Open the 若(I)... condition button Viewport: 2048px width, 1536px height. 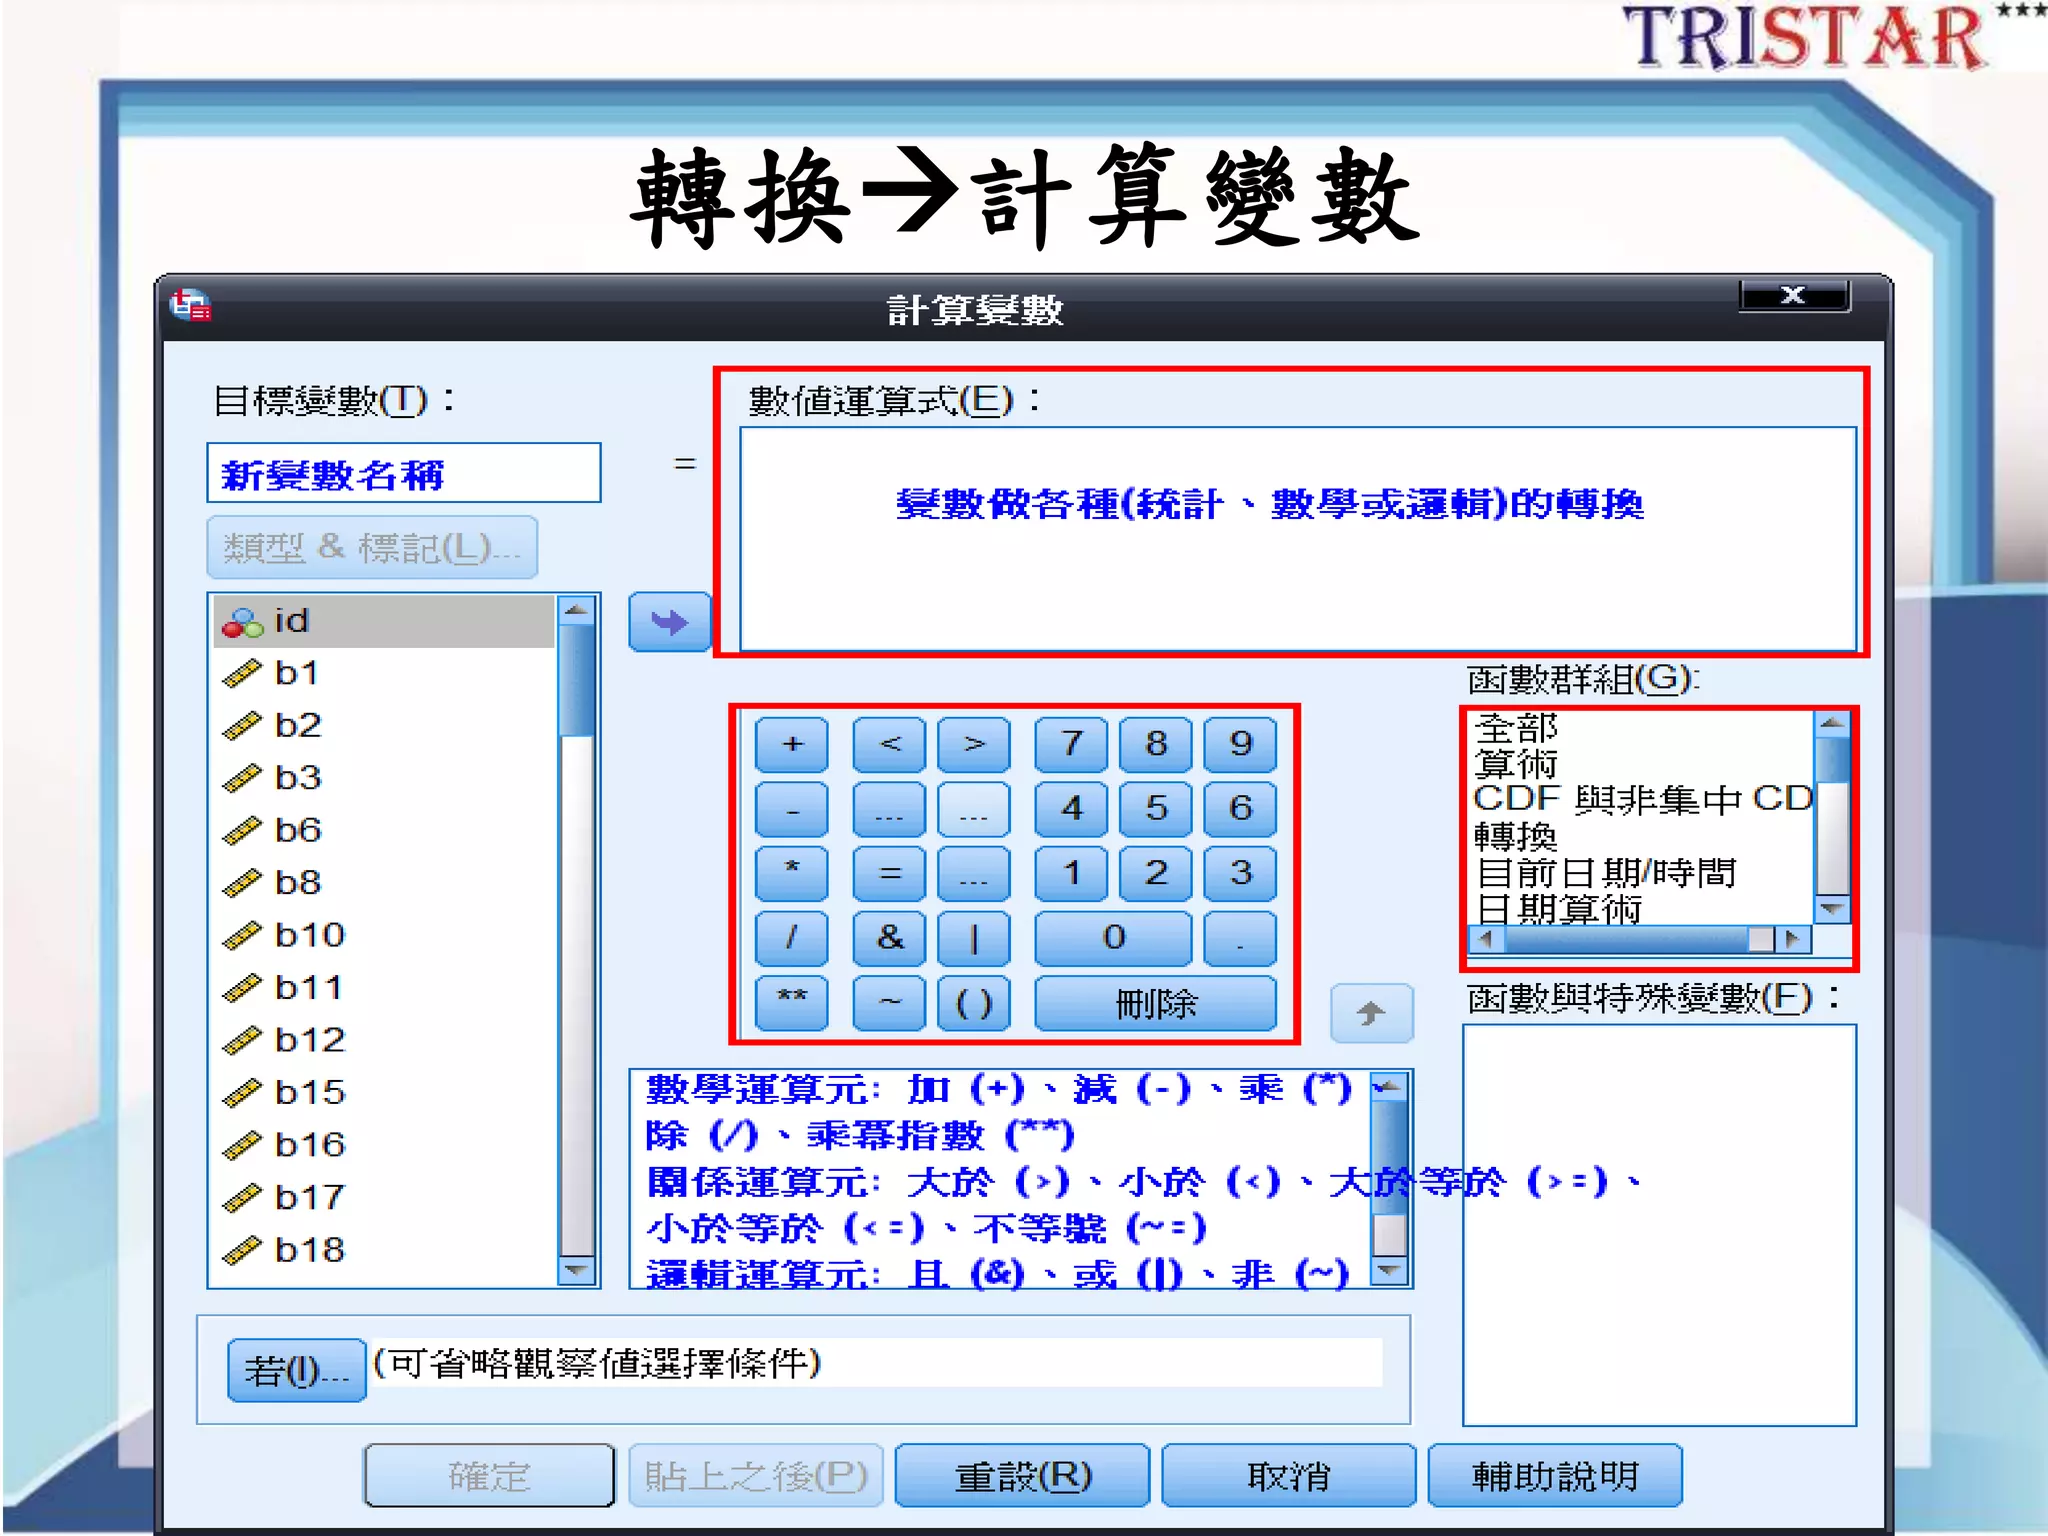click(296, 1370)
